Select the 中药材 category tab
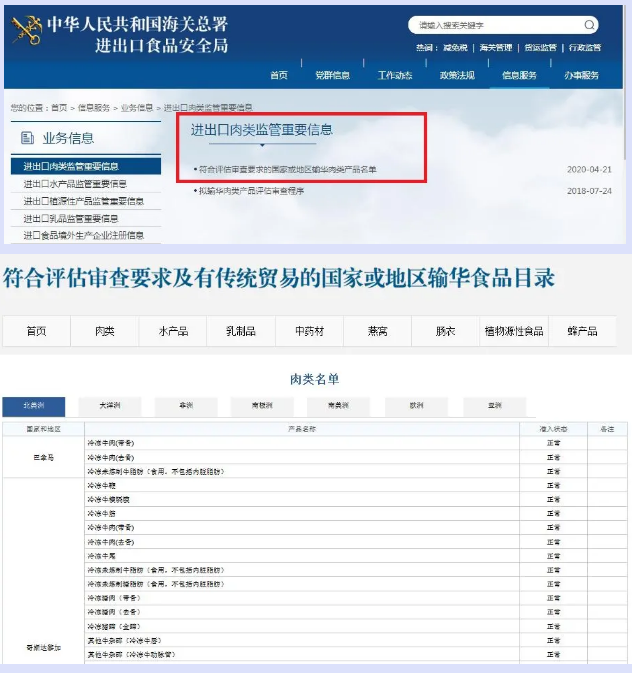This screenshot has width=632, height=673. coord(310,331)
